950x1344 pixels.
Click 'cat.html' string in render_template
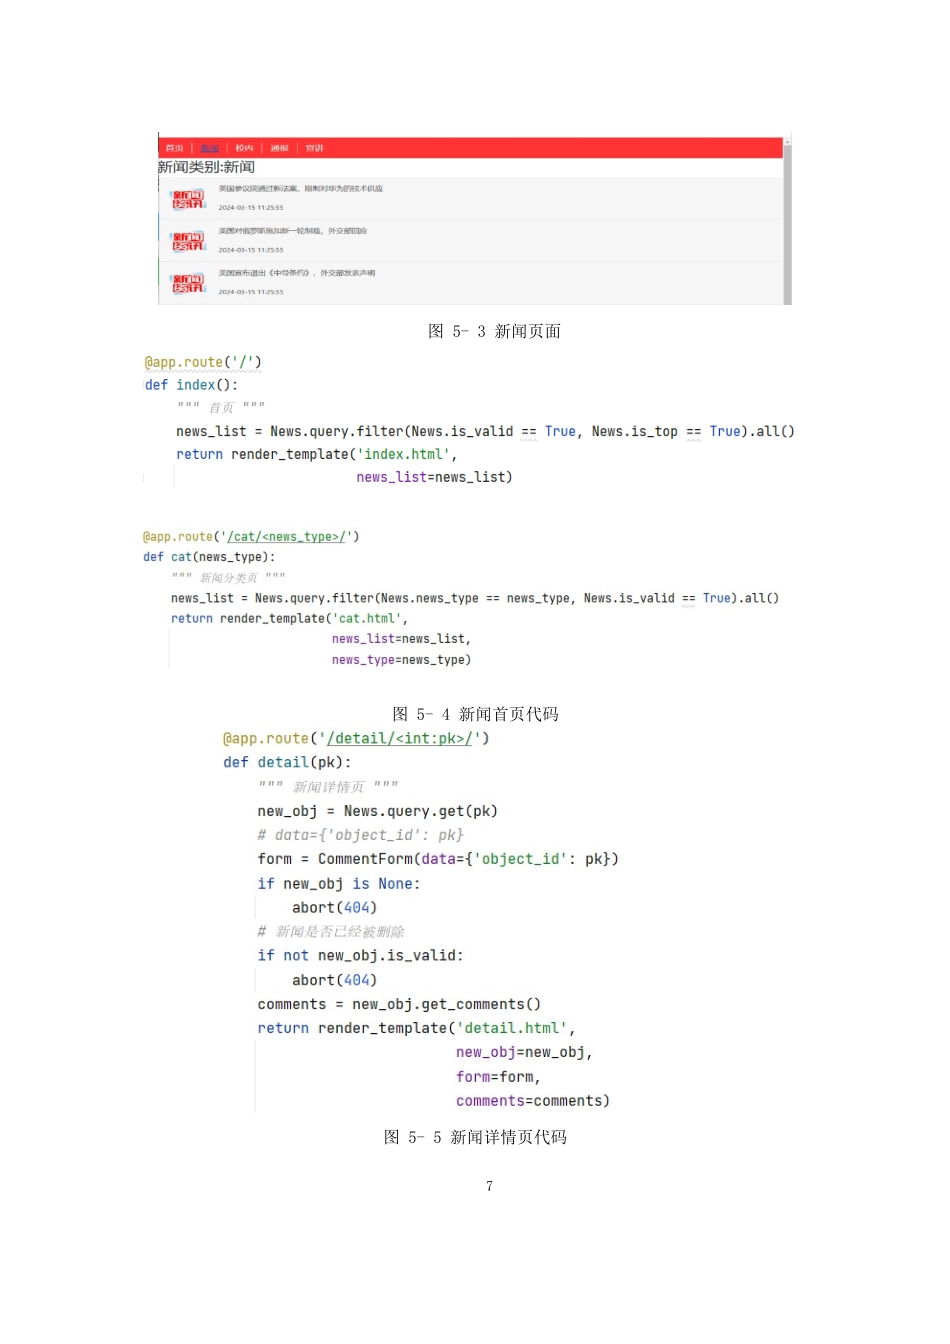pos(367,619)
